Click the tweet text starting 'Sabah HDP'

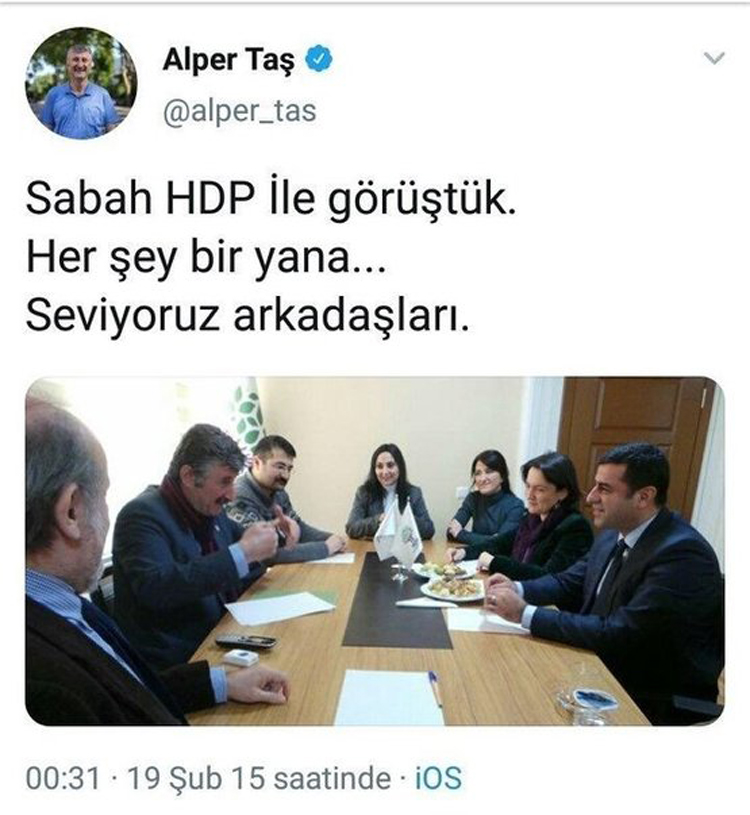271,200
